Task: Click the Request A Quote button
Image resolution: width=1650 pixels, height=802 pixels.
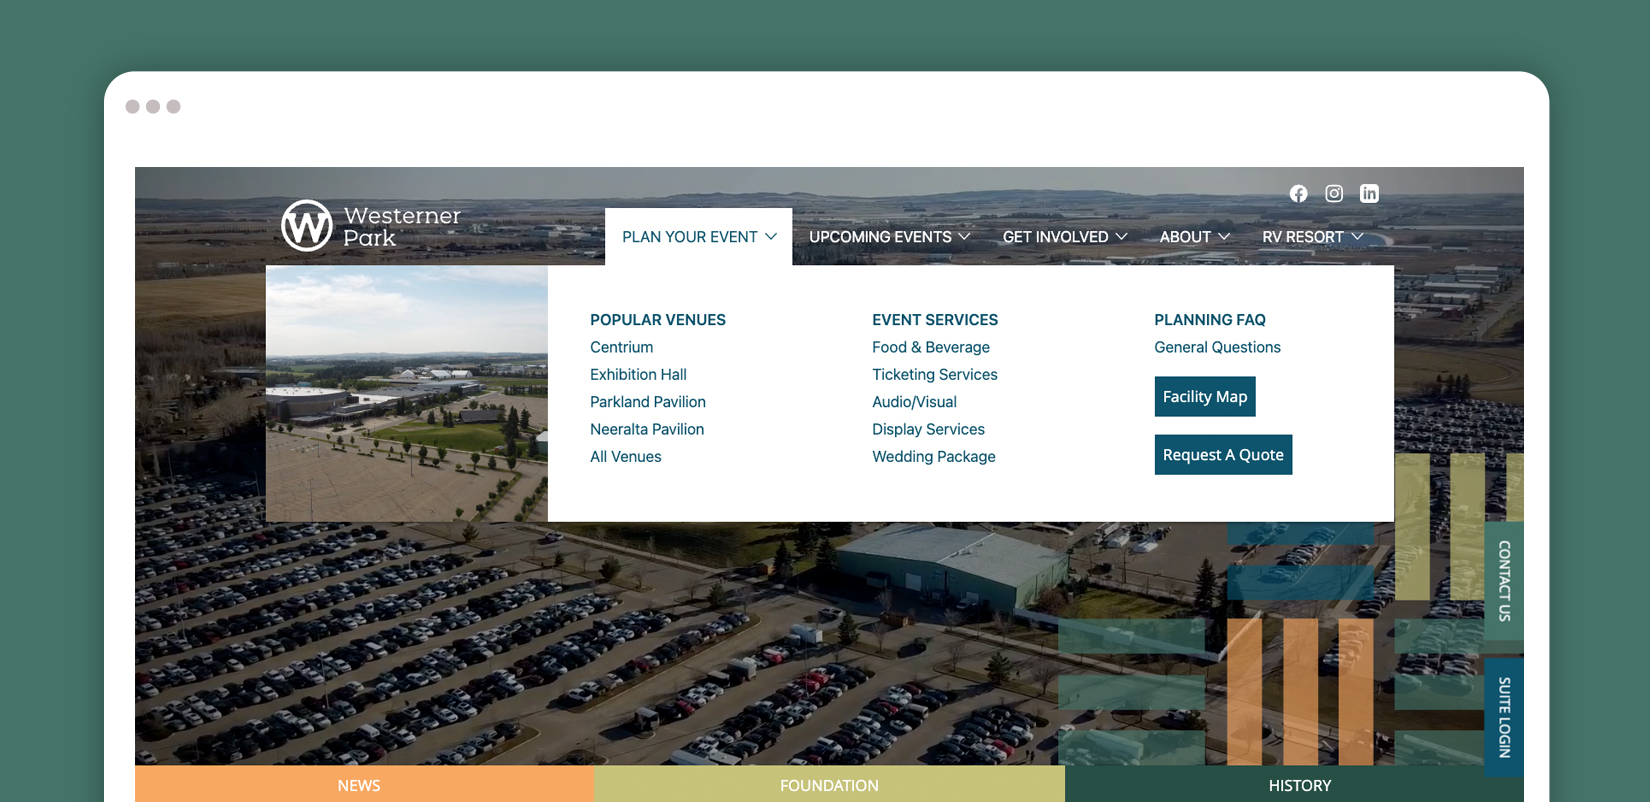Action: pyautogui.click(x=1223, y=455)
